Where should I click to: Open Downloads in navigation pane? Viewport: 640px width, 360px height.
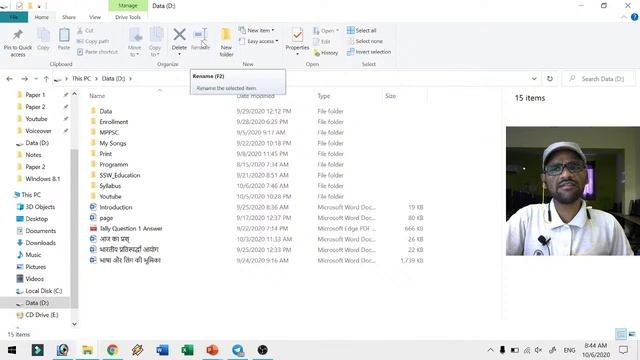coord(40,243)
